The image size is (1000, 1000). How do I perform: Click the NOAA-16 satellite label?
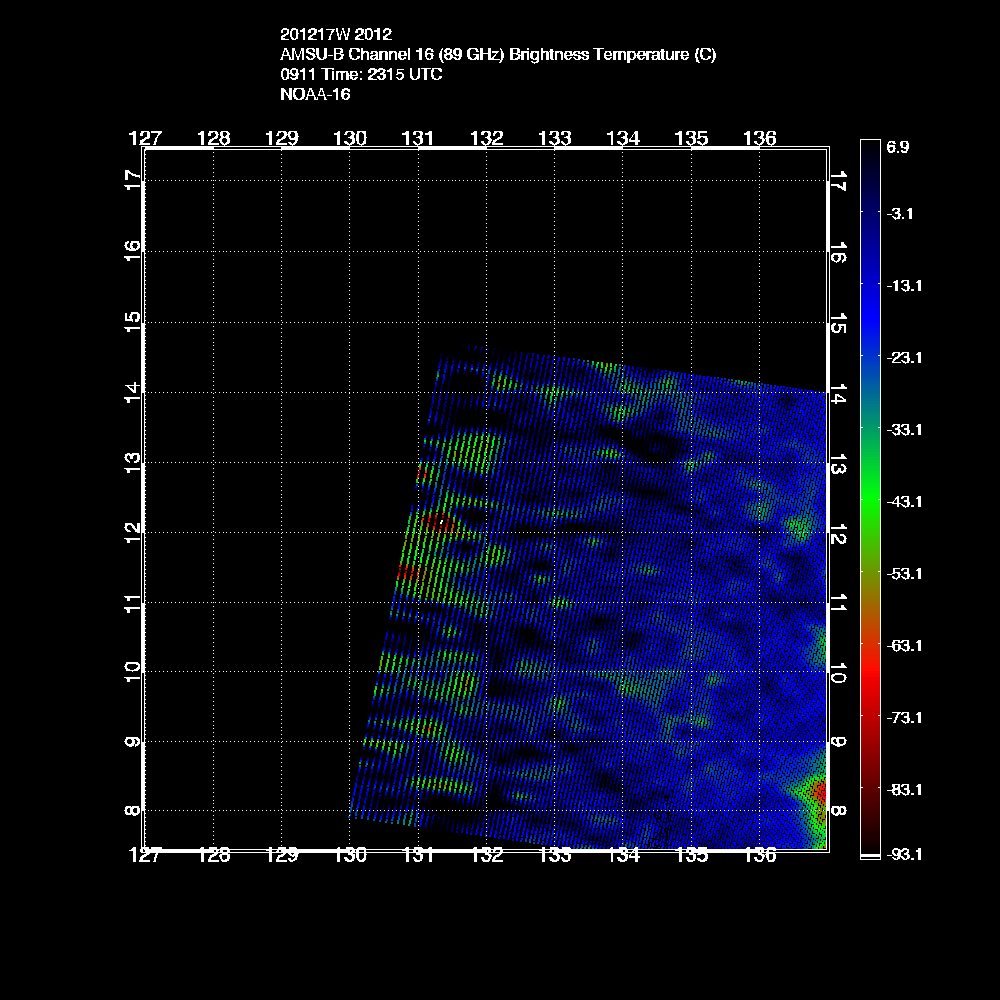tap(316, 95)
